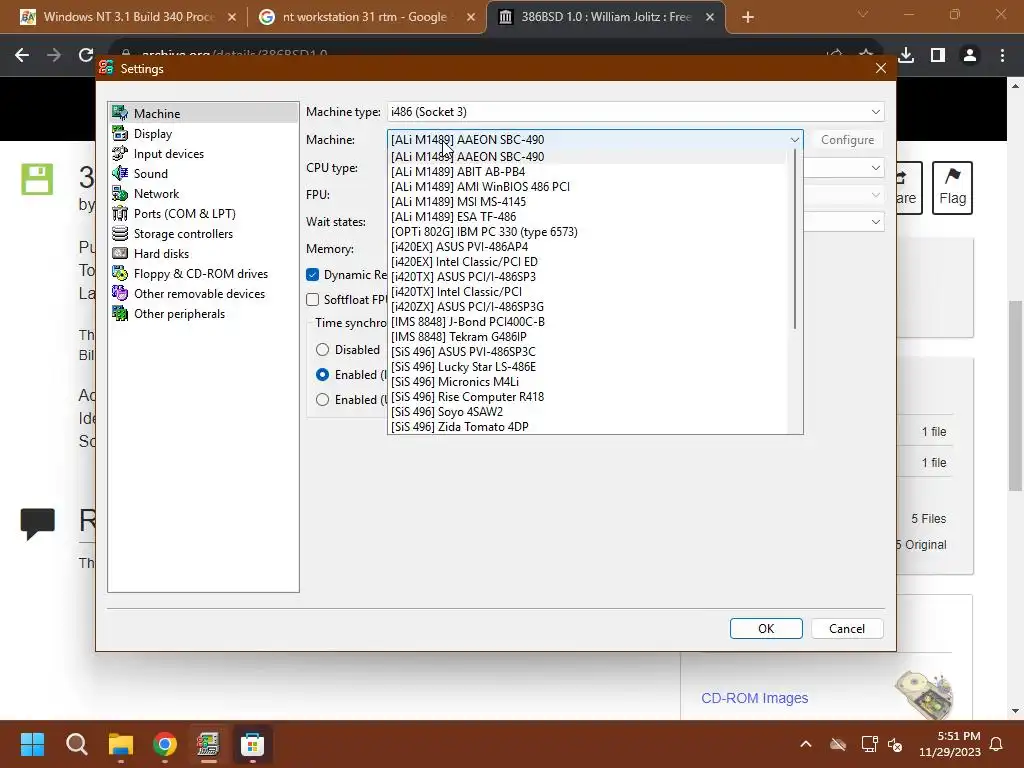Open the Windows Start menu
The width and height of the screenshot is (1024, 768).
(32, 744)
